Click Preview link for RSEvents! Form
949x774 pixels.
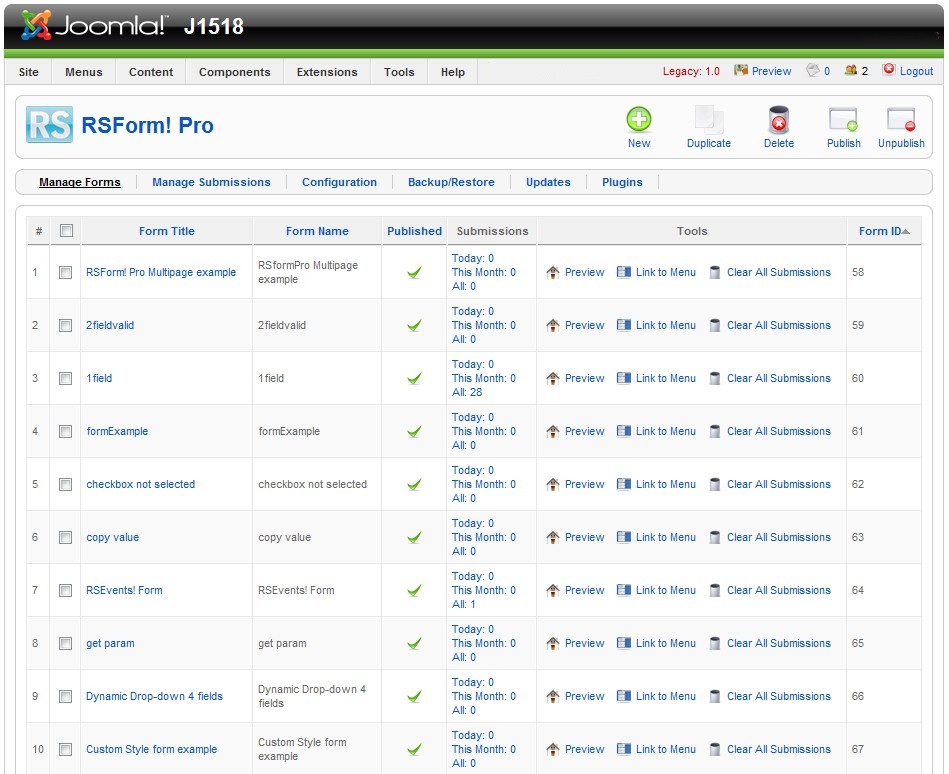pyautogui.click(x=584, y=590)
